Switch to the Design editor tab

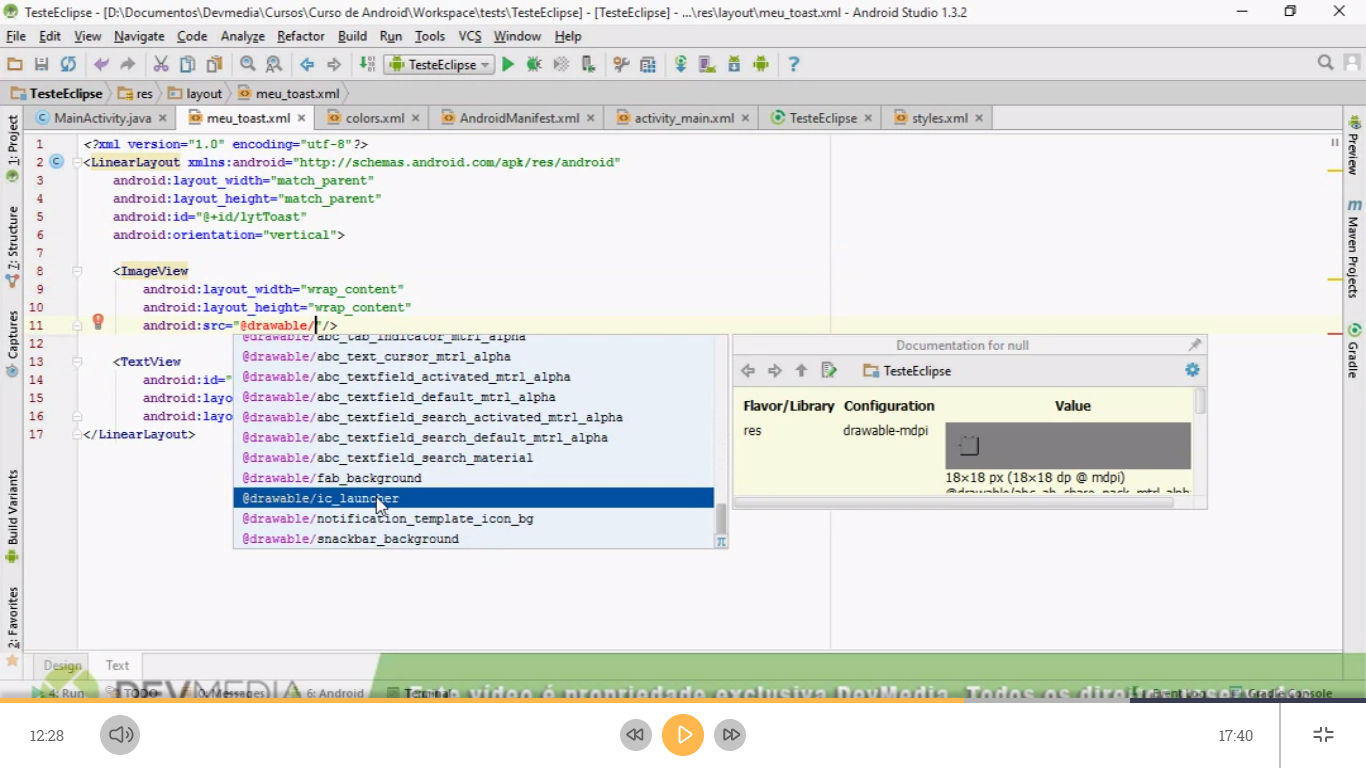pos(62,665)
